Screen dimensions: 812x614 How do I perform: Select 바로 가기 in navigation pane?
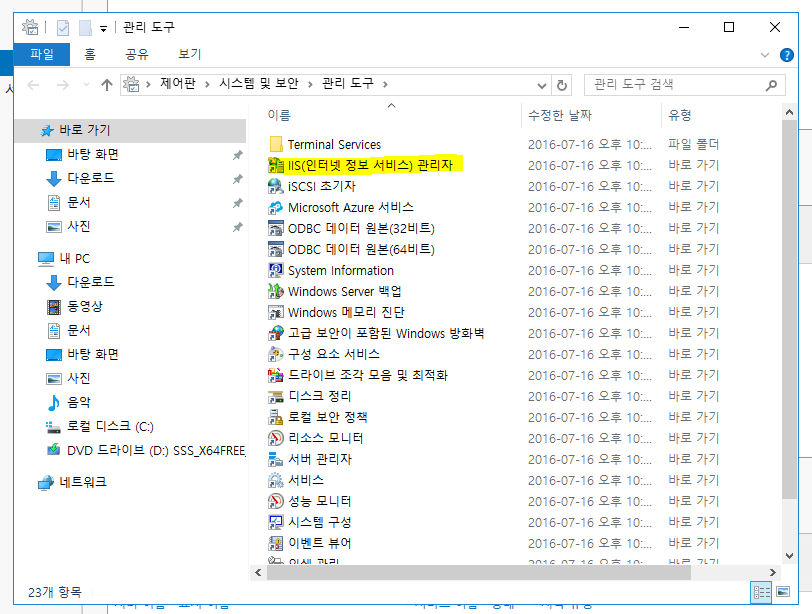click(x=130, y=130)
